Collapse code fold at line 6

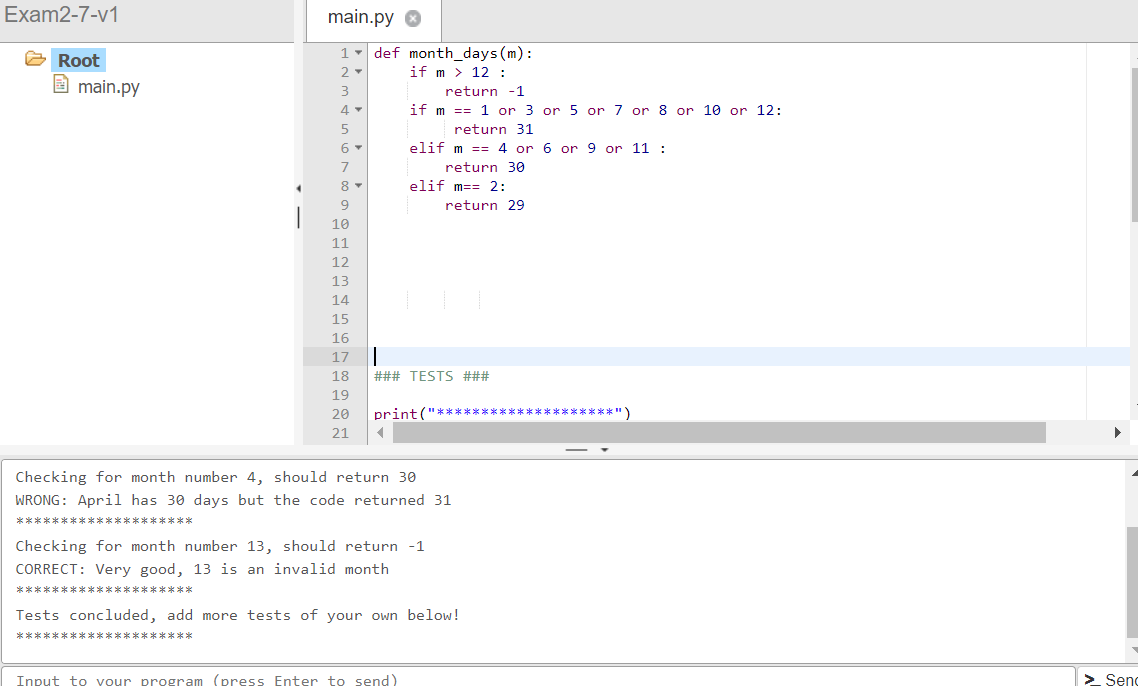click(x=358, y=148)
